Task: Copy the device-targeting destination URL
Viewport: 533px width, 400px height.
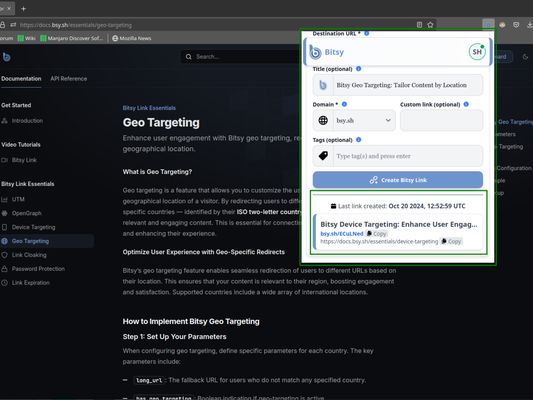Action: [451, 242]
